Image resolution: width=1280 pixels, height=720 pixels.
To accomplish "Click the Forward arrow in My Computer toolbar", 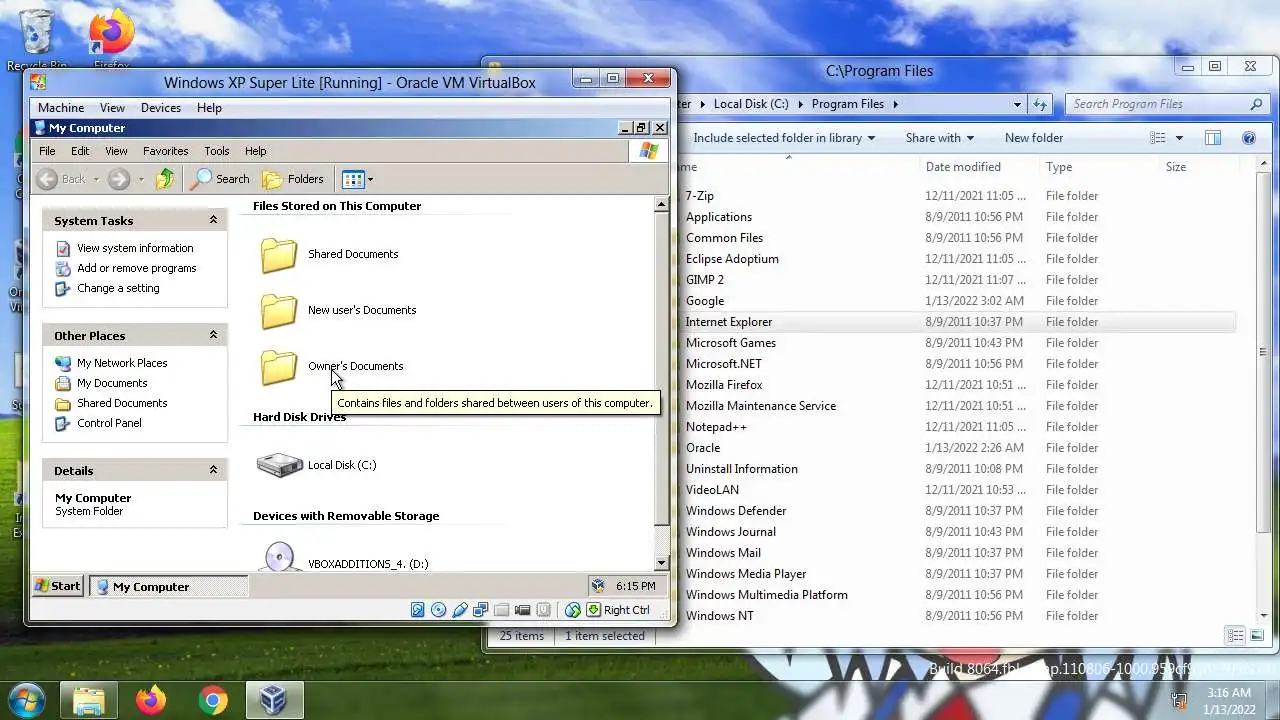I will pyautogui.click(x=119, y=179).
